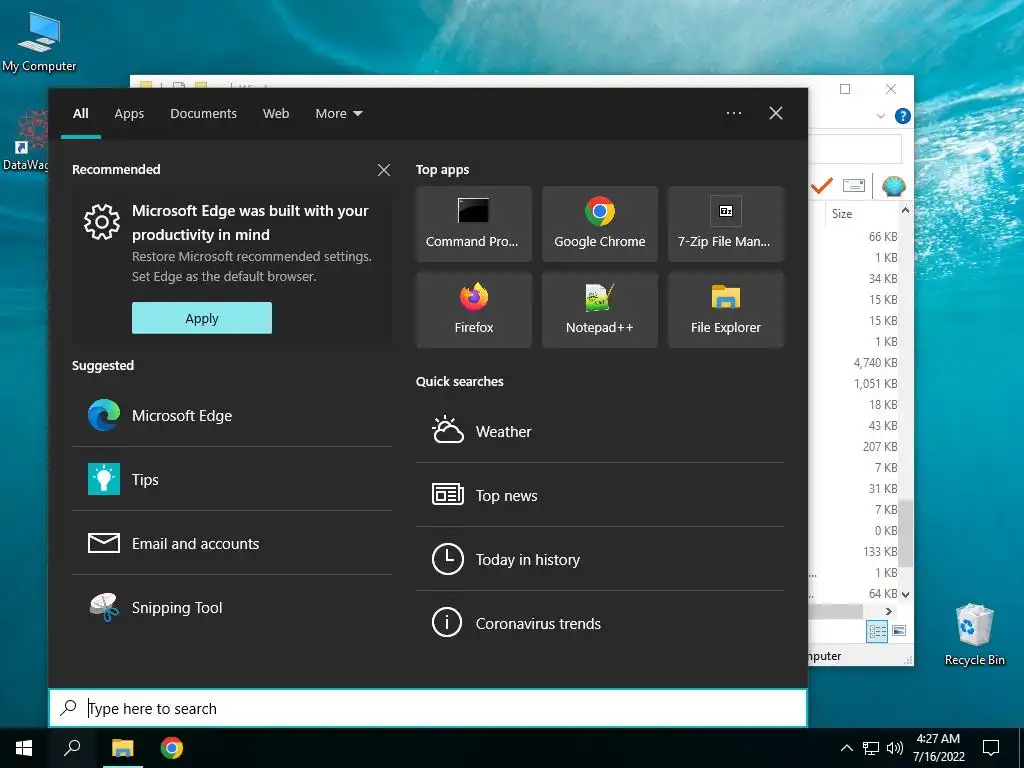Click the Windows Start button
Screen dimensions: 1024x768
(x=24, y=748)
